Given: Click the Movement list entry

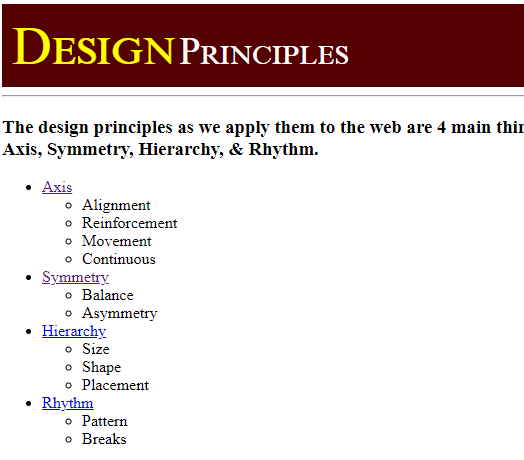Looking at the screenshot, I should coord(117,241).
